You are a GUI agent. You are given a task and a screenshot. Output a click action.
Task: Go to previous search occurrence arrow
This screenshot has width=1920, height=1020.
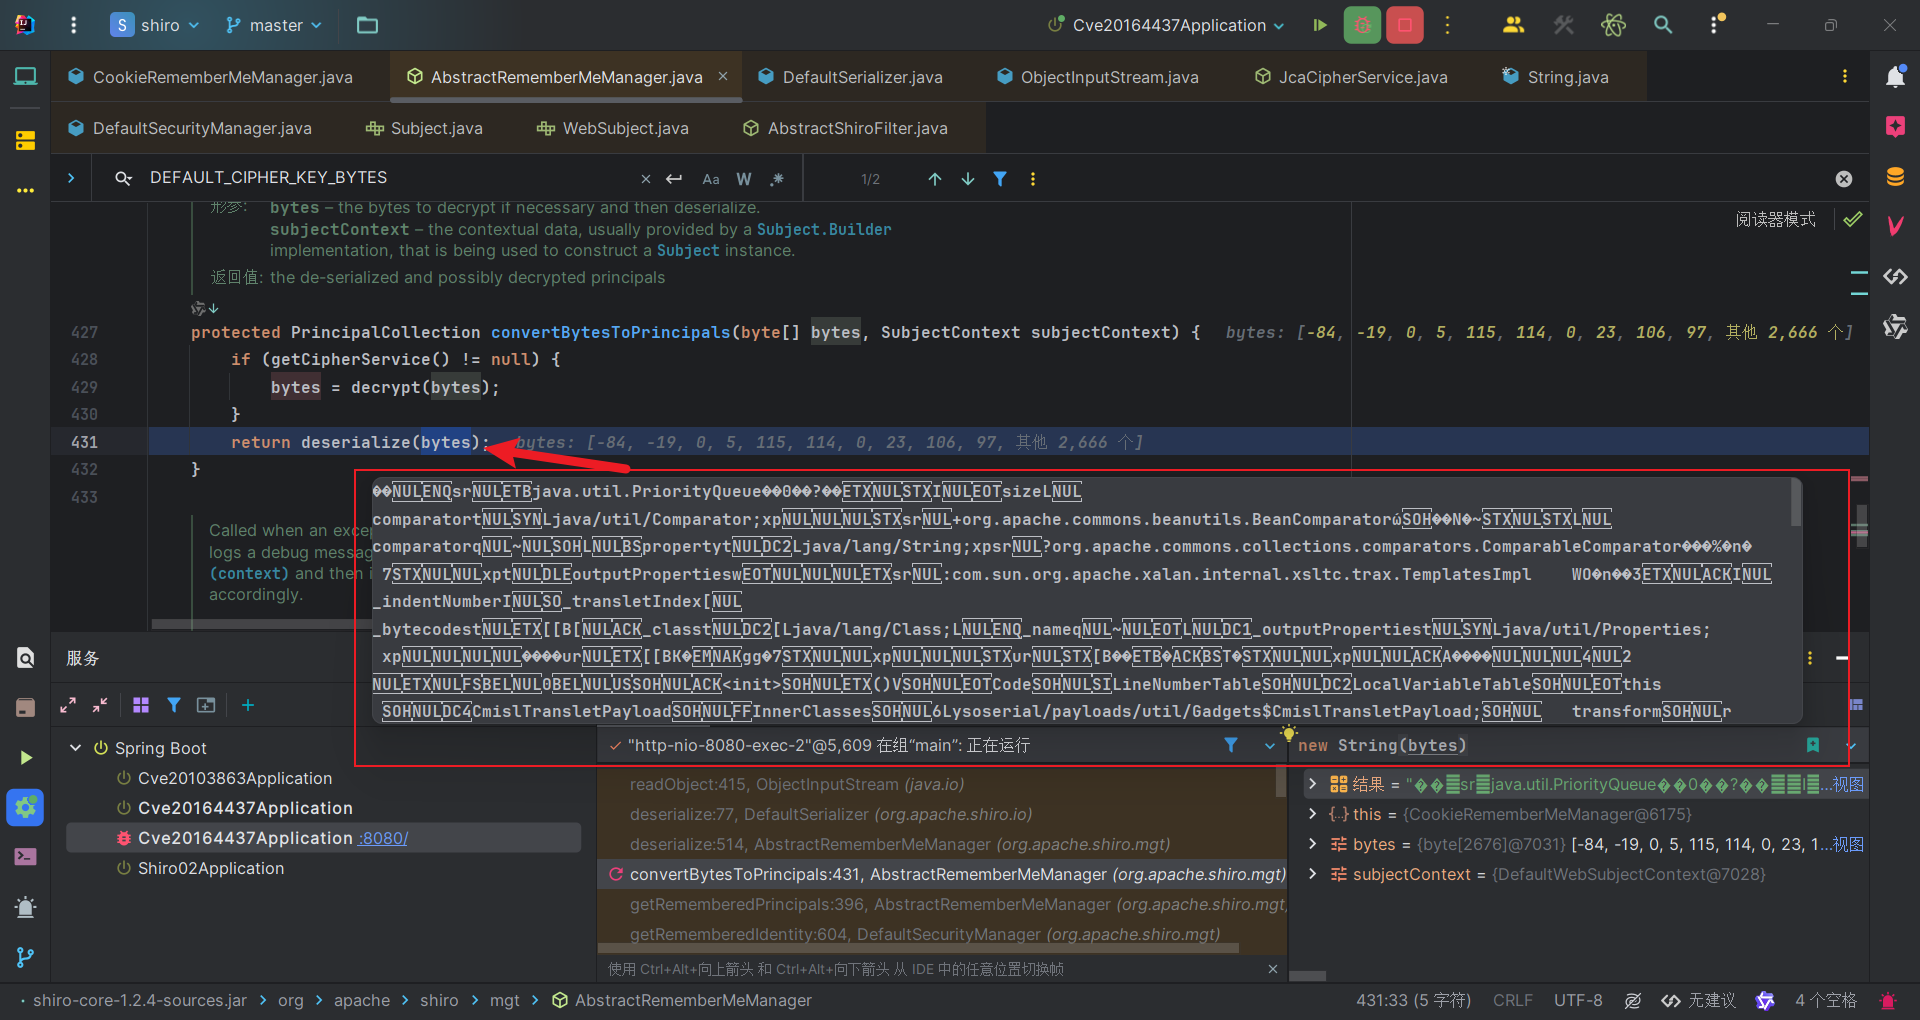[x=935, y=179]
